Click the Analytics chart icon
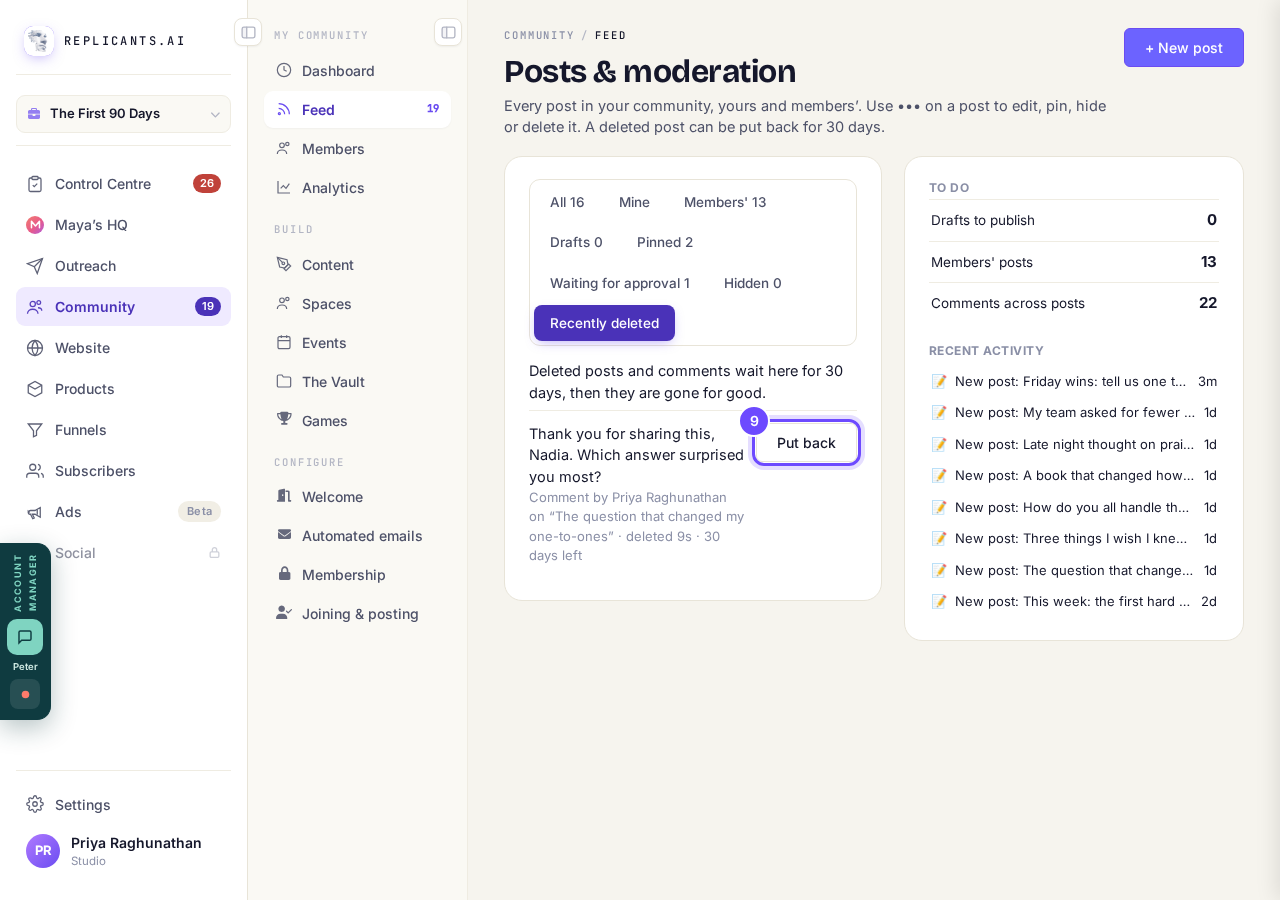Viewport: 1280px width, 900px height. 284,187
